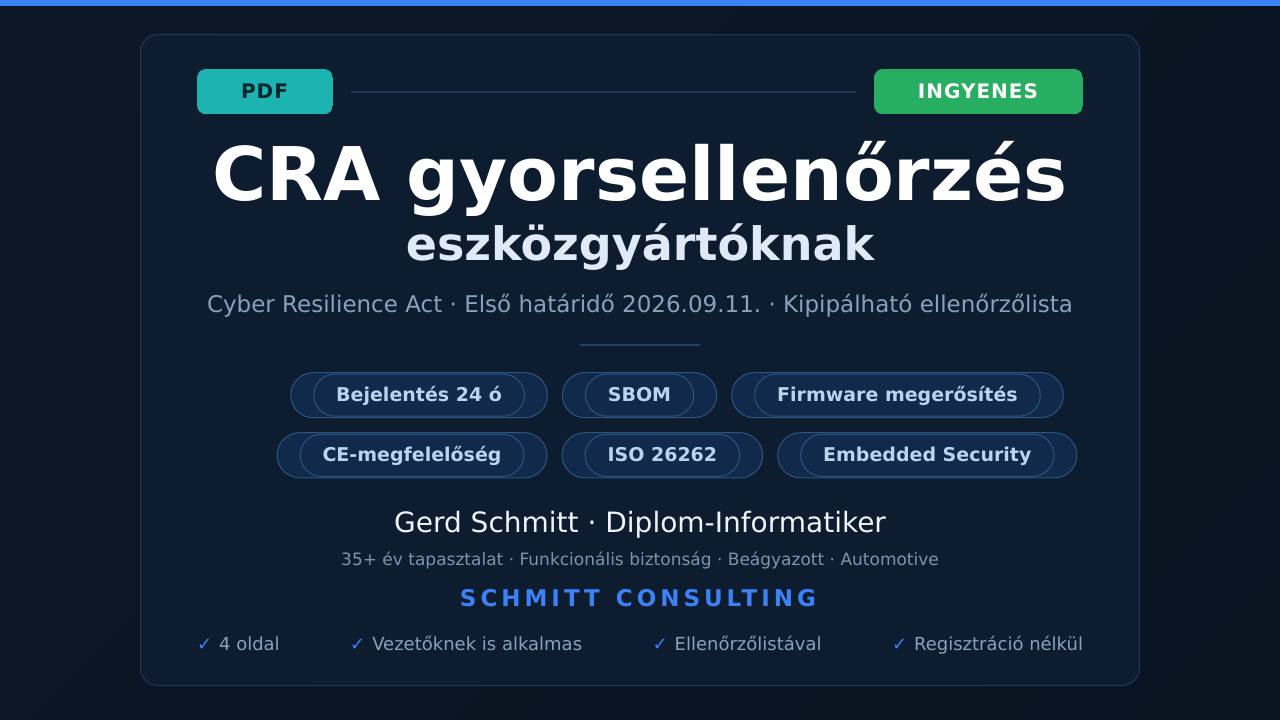Click the green INGYENES badge
This screenshot has width=1280, height=720.
(978, 91)
